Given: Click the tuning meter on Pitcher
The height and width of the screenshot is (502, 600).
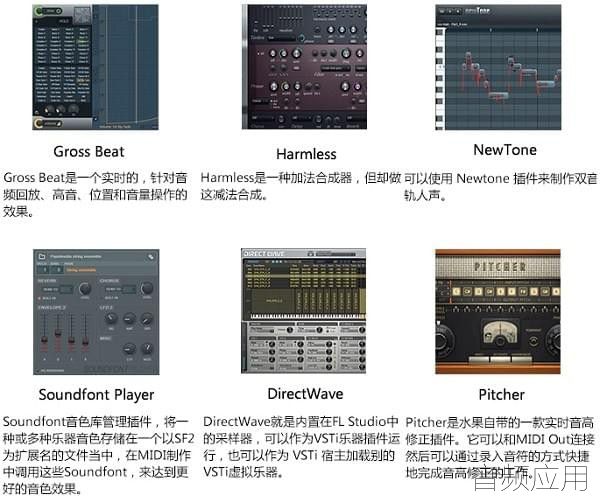Looking at the screenshot, I should [499, 332].
